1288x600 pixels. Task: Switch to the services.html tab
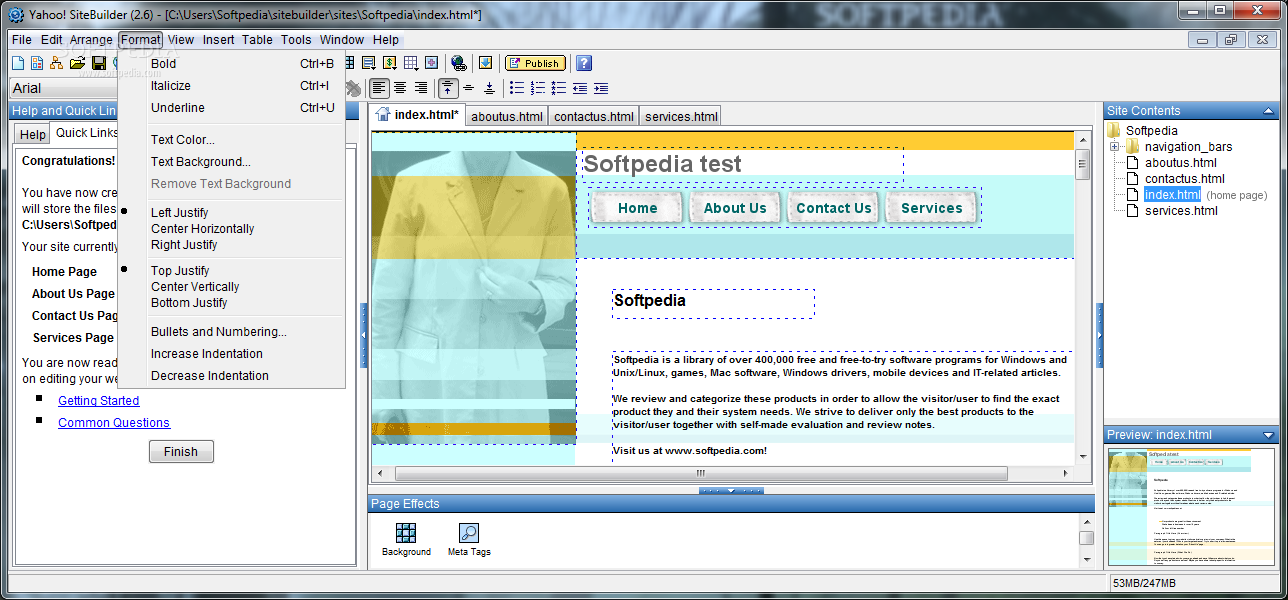click(681, 116)
